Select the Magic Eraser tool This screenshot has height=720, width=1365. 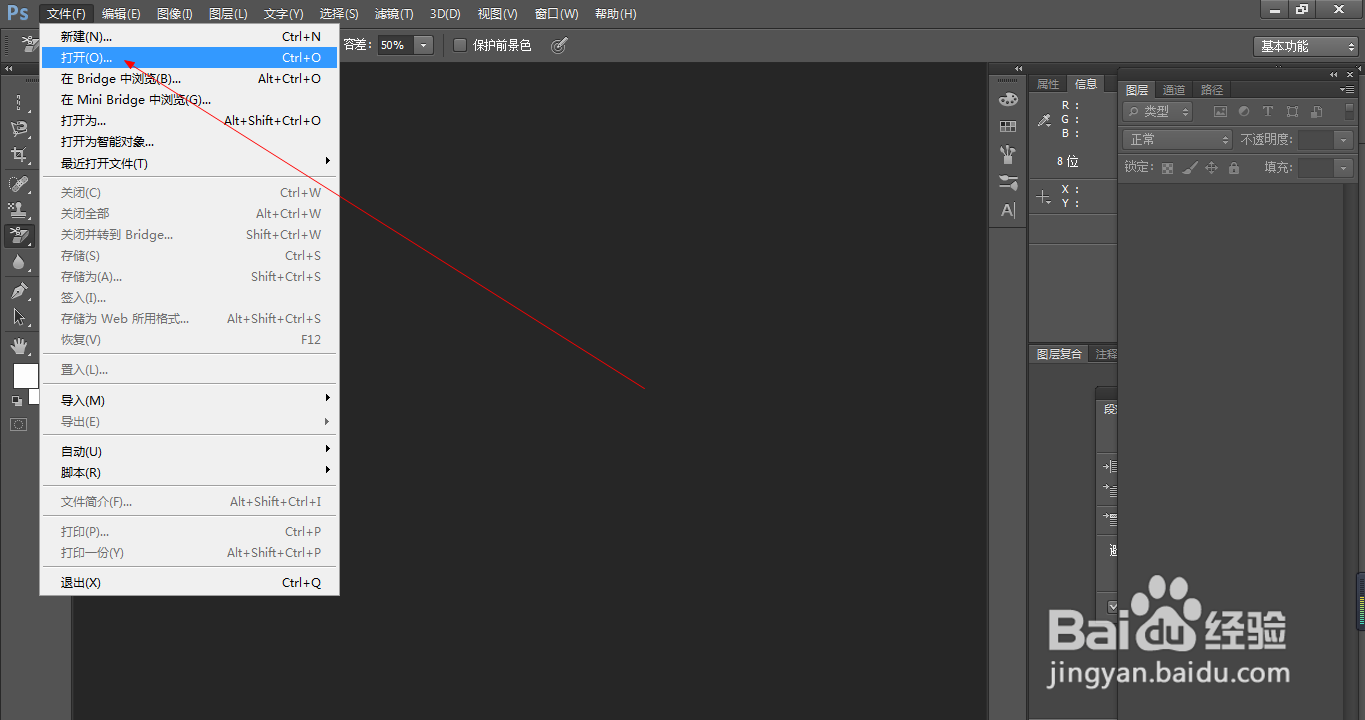[19, 236]
